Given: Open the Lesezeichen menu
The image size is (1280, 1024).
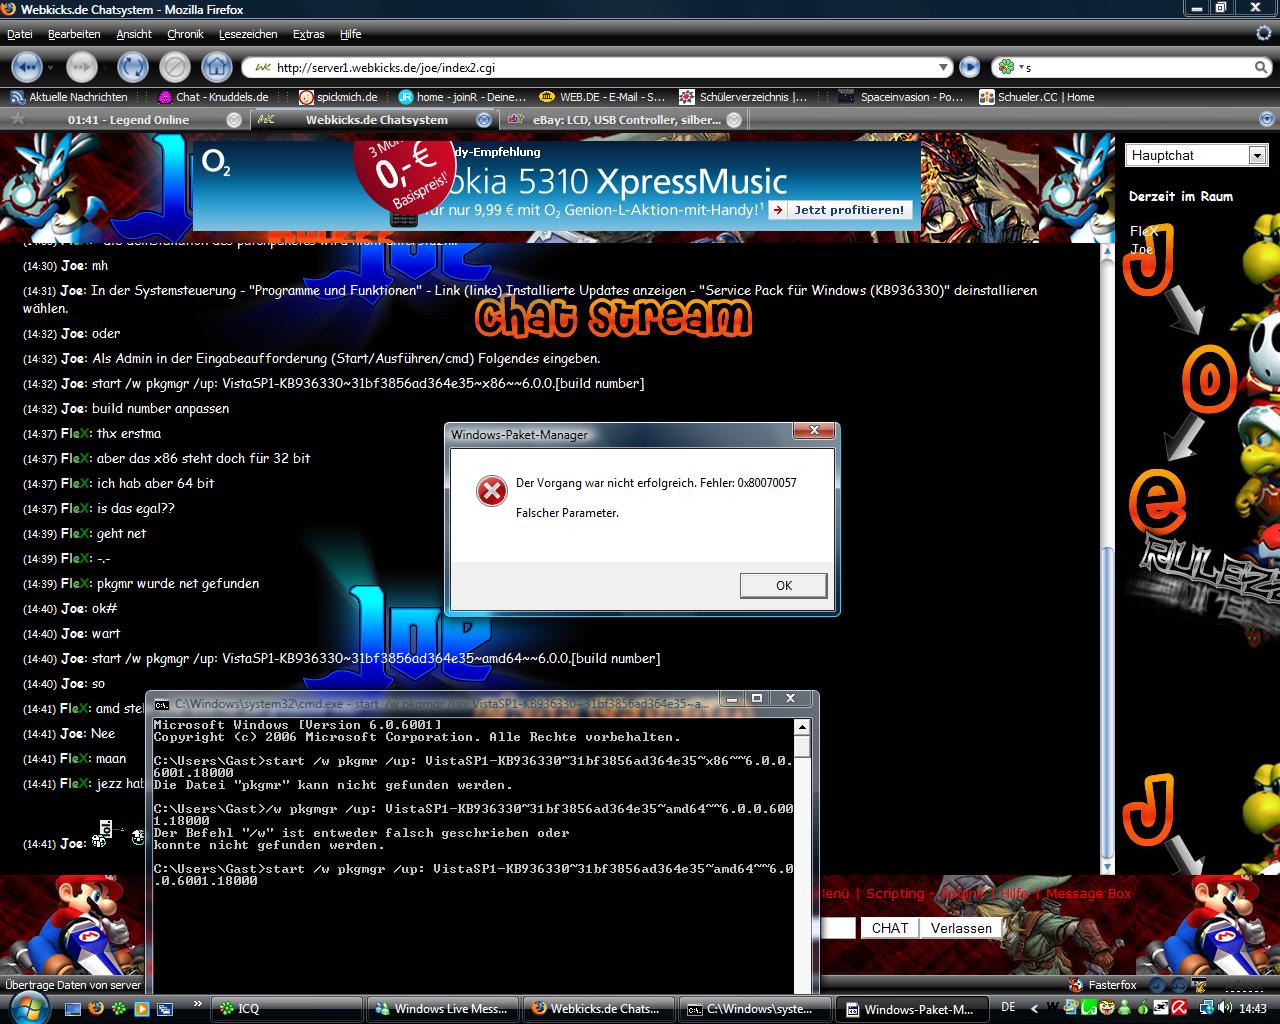Looking at the screenshot, I should (248, 34).
